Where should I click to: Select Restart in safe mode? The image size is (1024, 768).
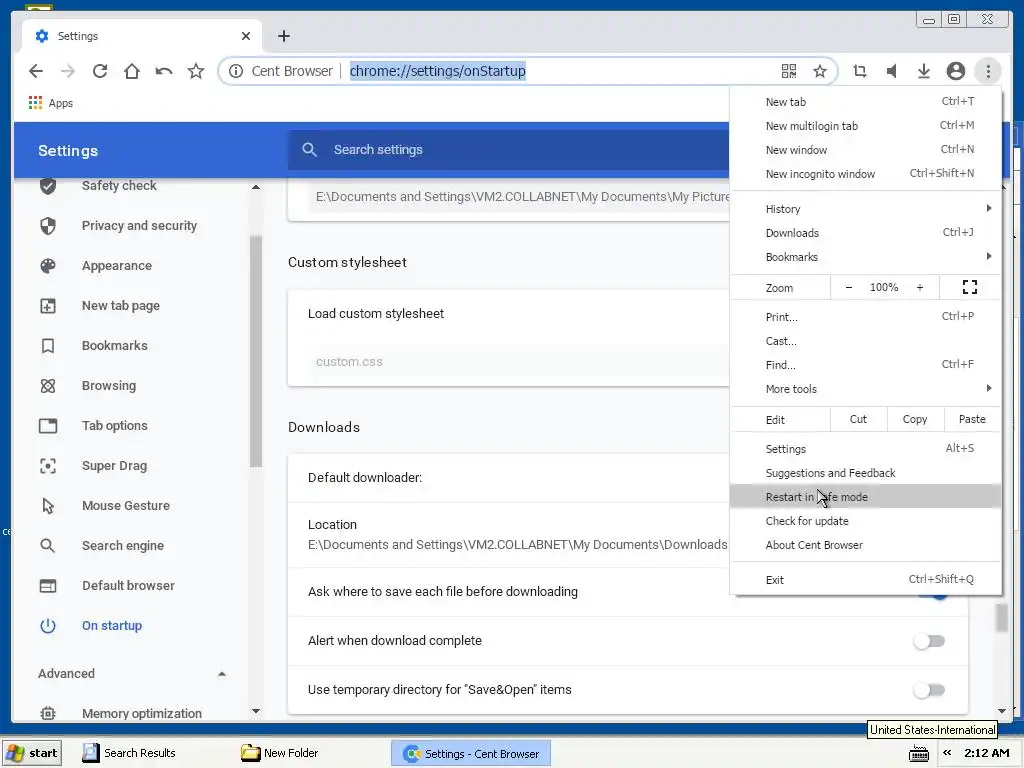[x=865, y=497]
